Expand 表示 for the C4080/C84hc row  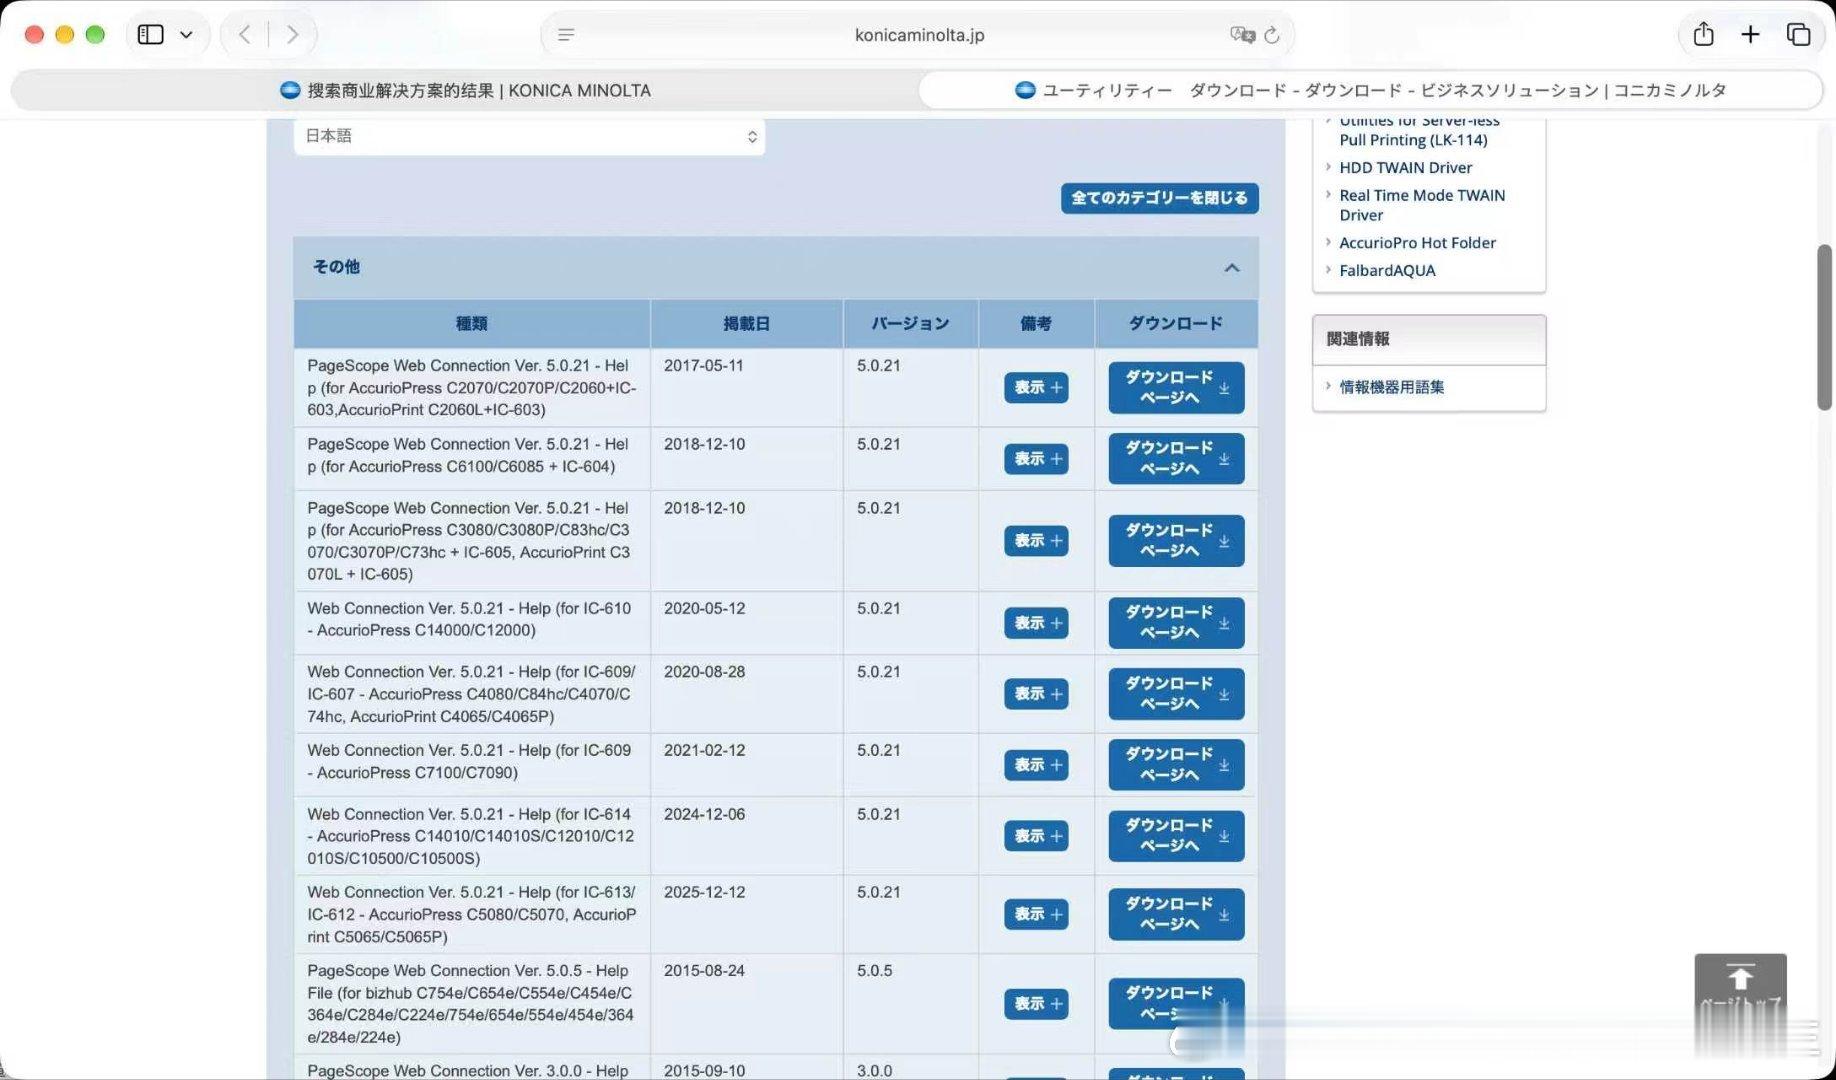[x=1036, y=694]
